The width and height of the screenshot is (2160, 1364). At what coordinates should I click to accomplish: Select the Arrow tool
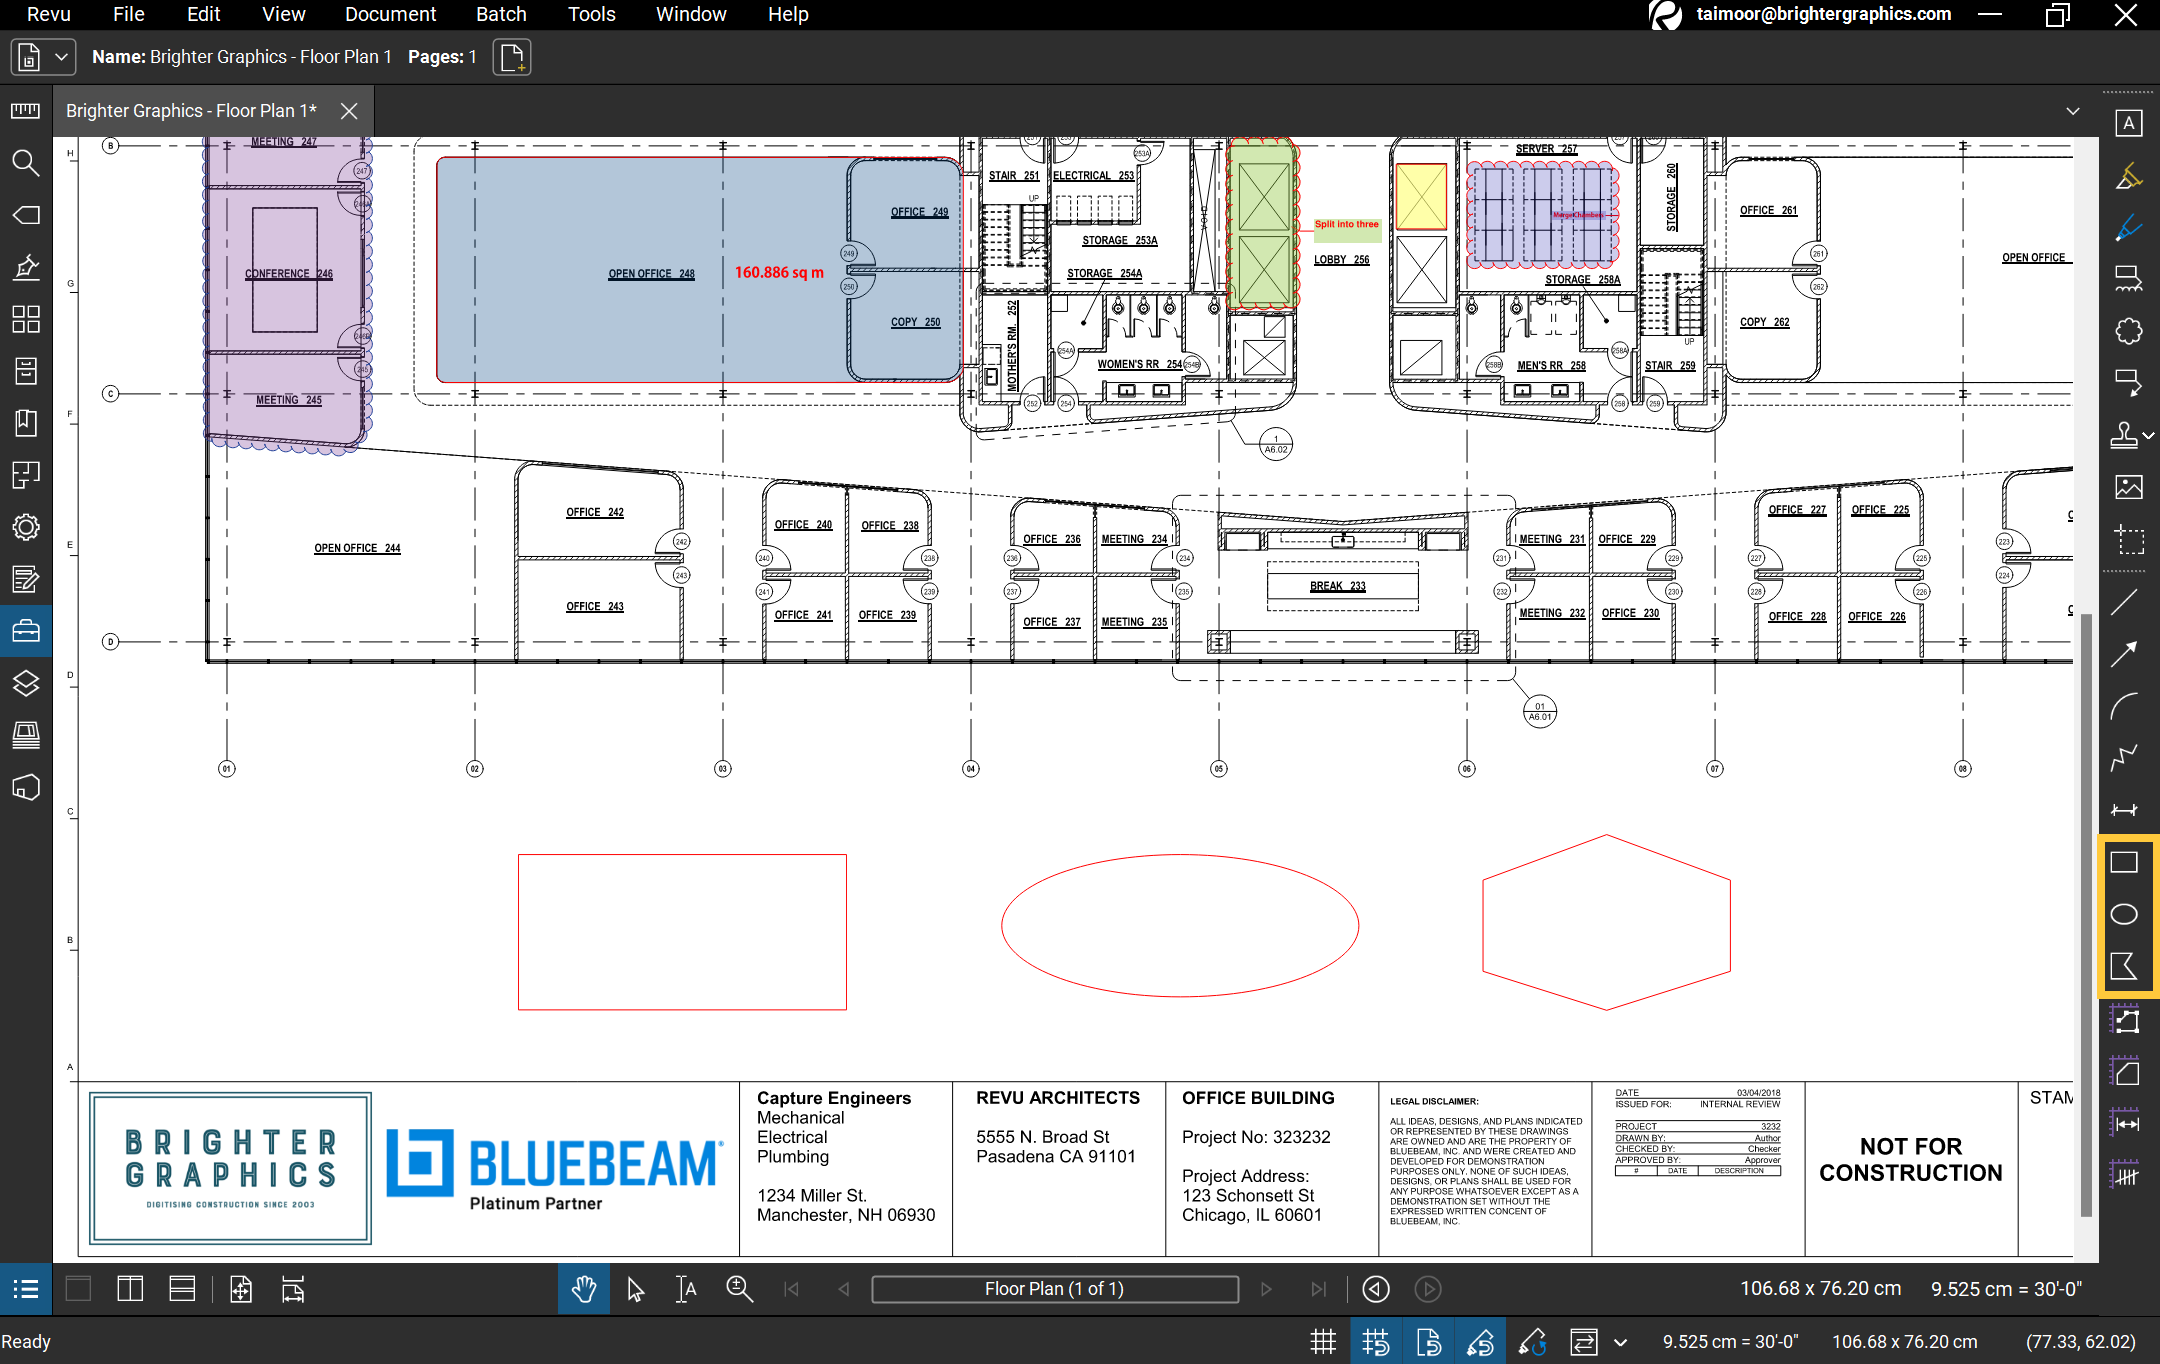pos(2124,654)
